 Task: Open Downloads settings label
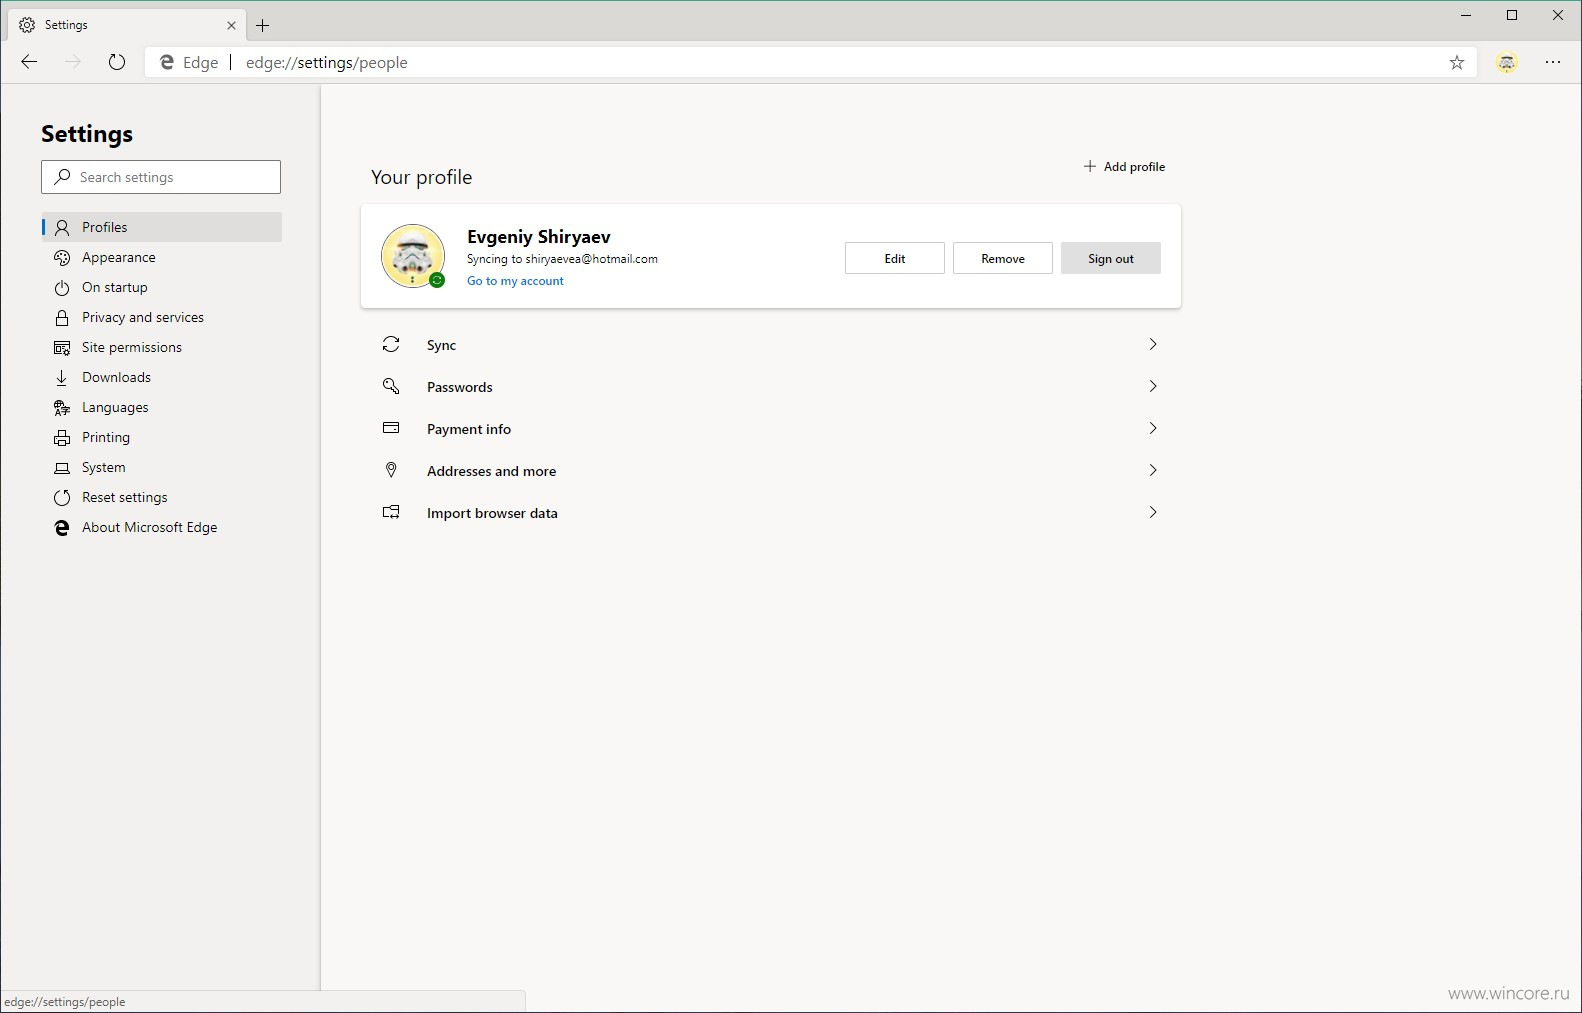coord(117,377)
